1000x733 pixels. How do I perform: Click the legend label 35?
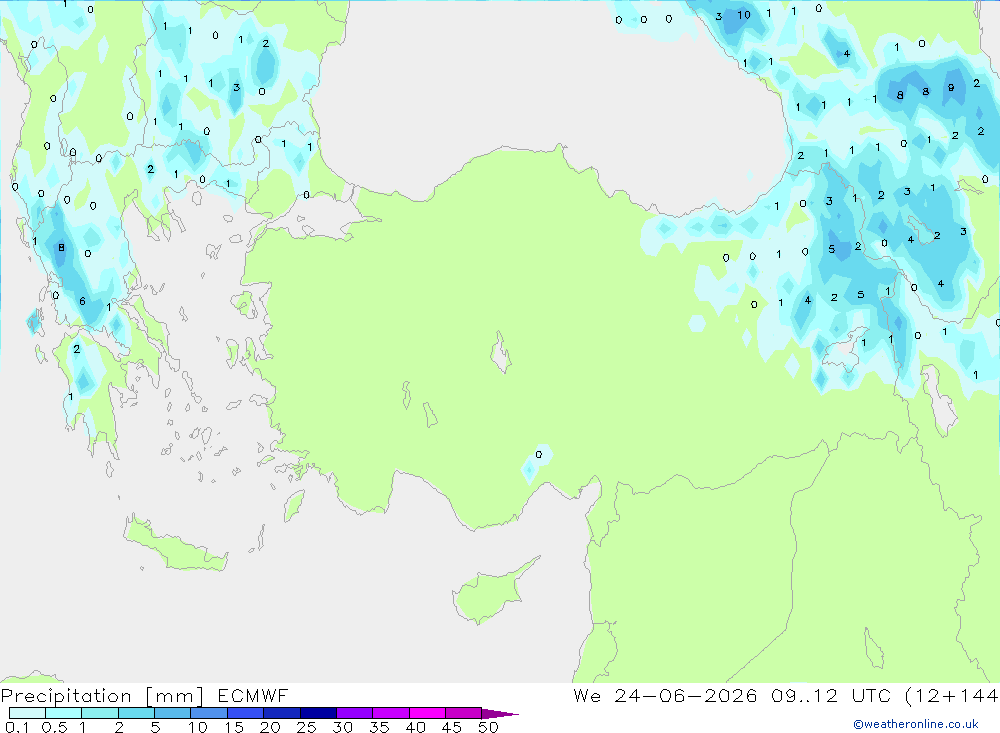point(379,727)
